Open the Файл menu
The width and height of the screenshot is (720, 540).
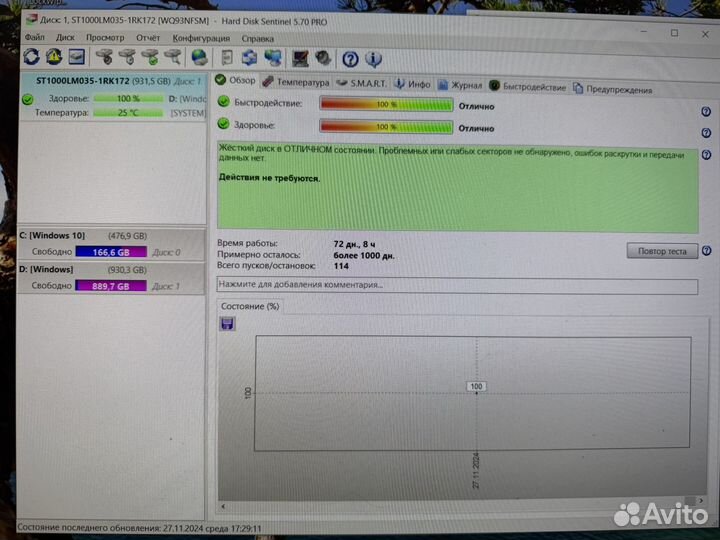pyautogui.click(x=34, y=37)
